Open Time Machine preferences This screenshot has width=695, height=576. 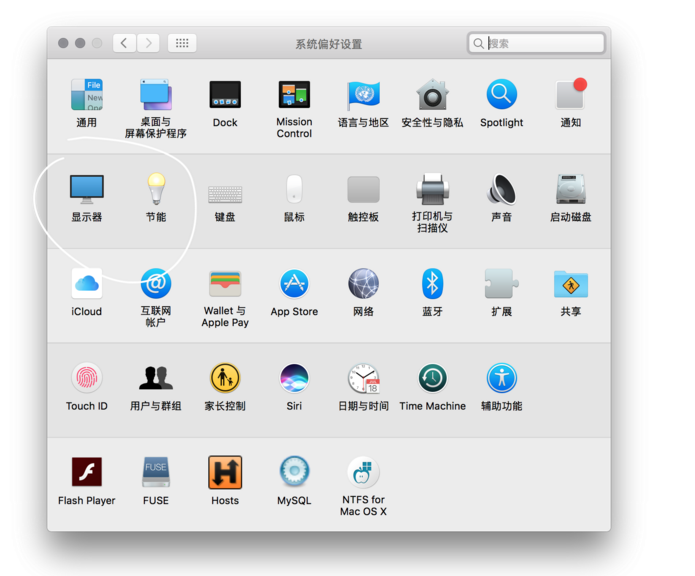click(x=432, y=379)
